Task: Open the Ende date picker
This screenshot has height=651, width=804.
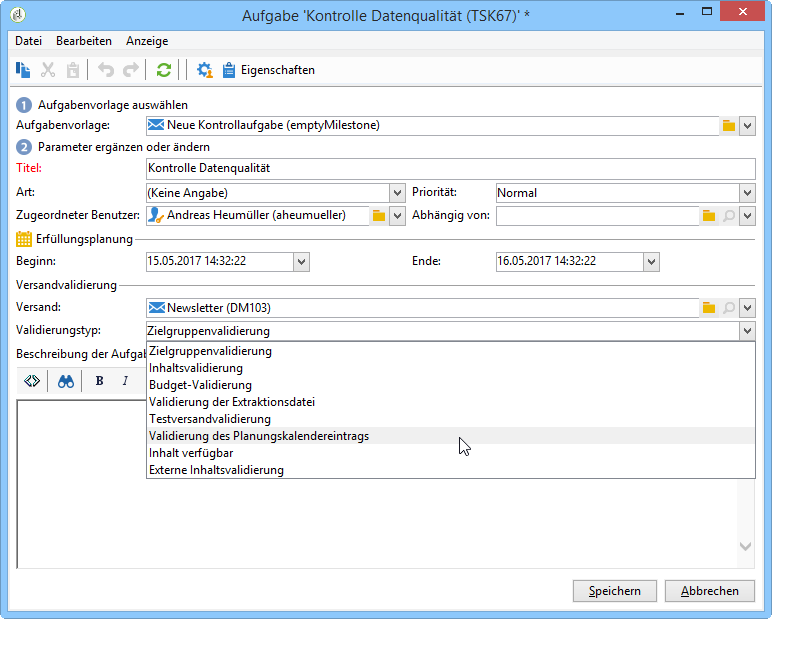Action: [x=651, y=262]
